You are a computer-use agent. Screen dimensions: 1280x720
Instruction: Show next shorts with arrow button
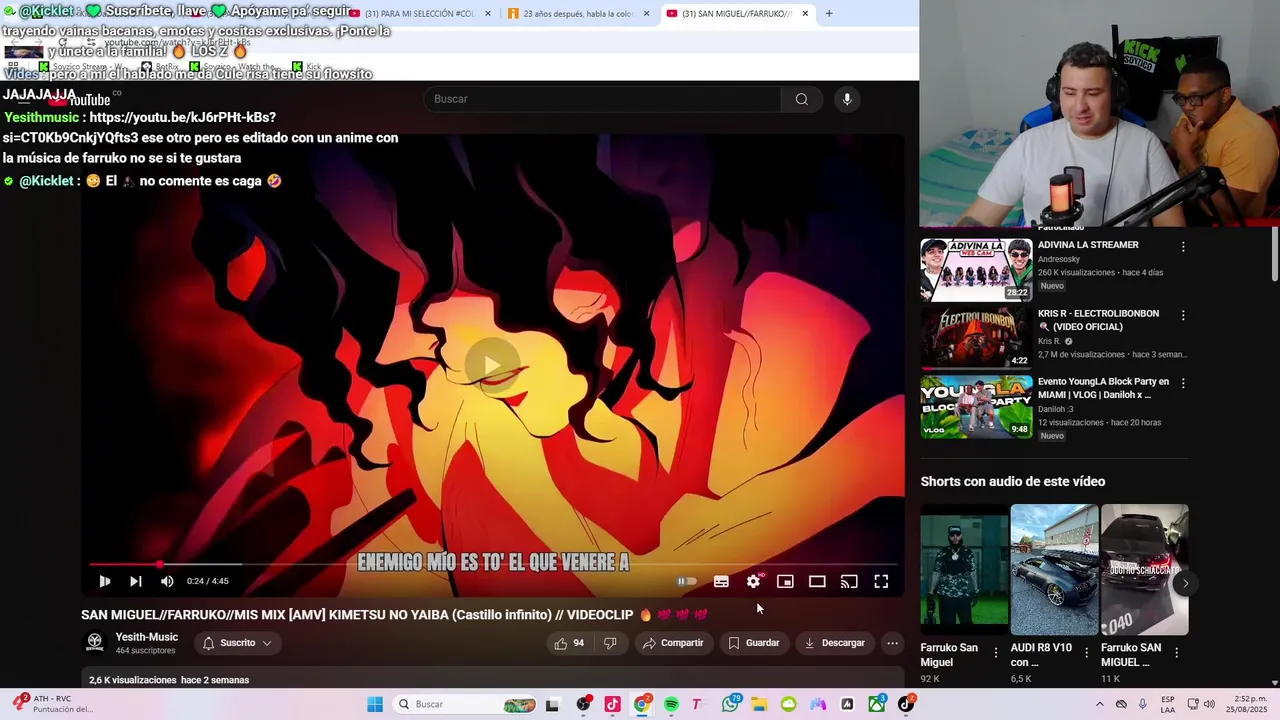coord(1185,583)
